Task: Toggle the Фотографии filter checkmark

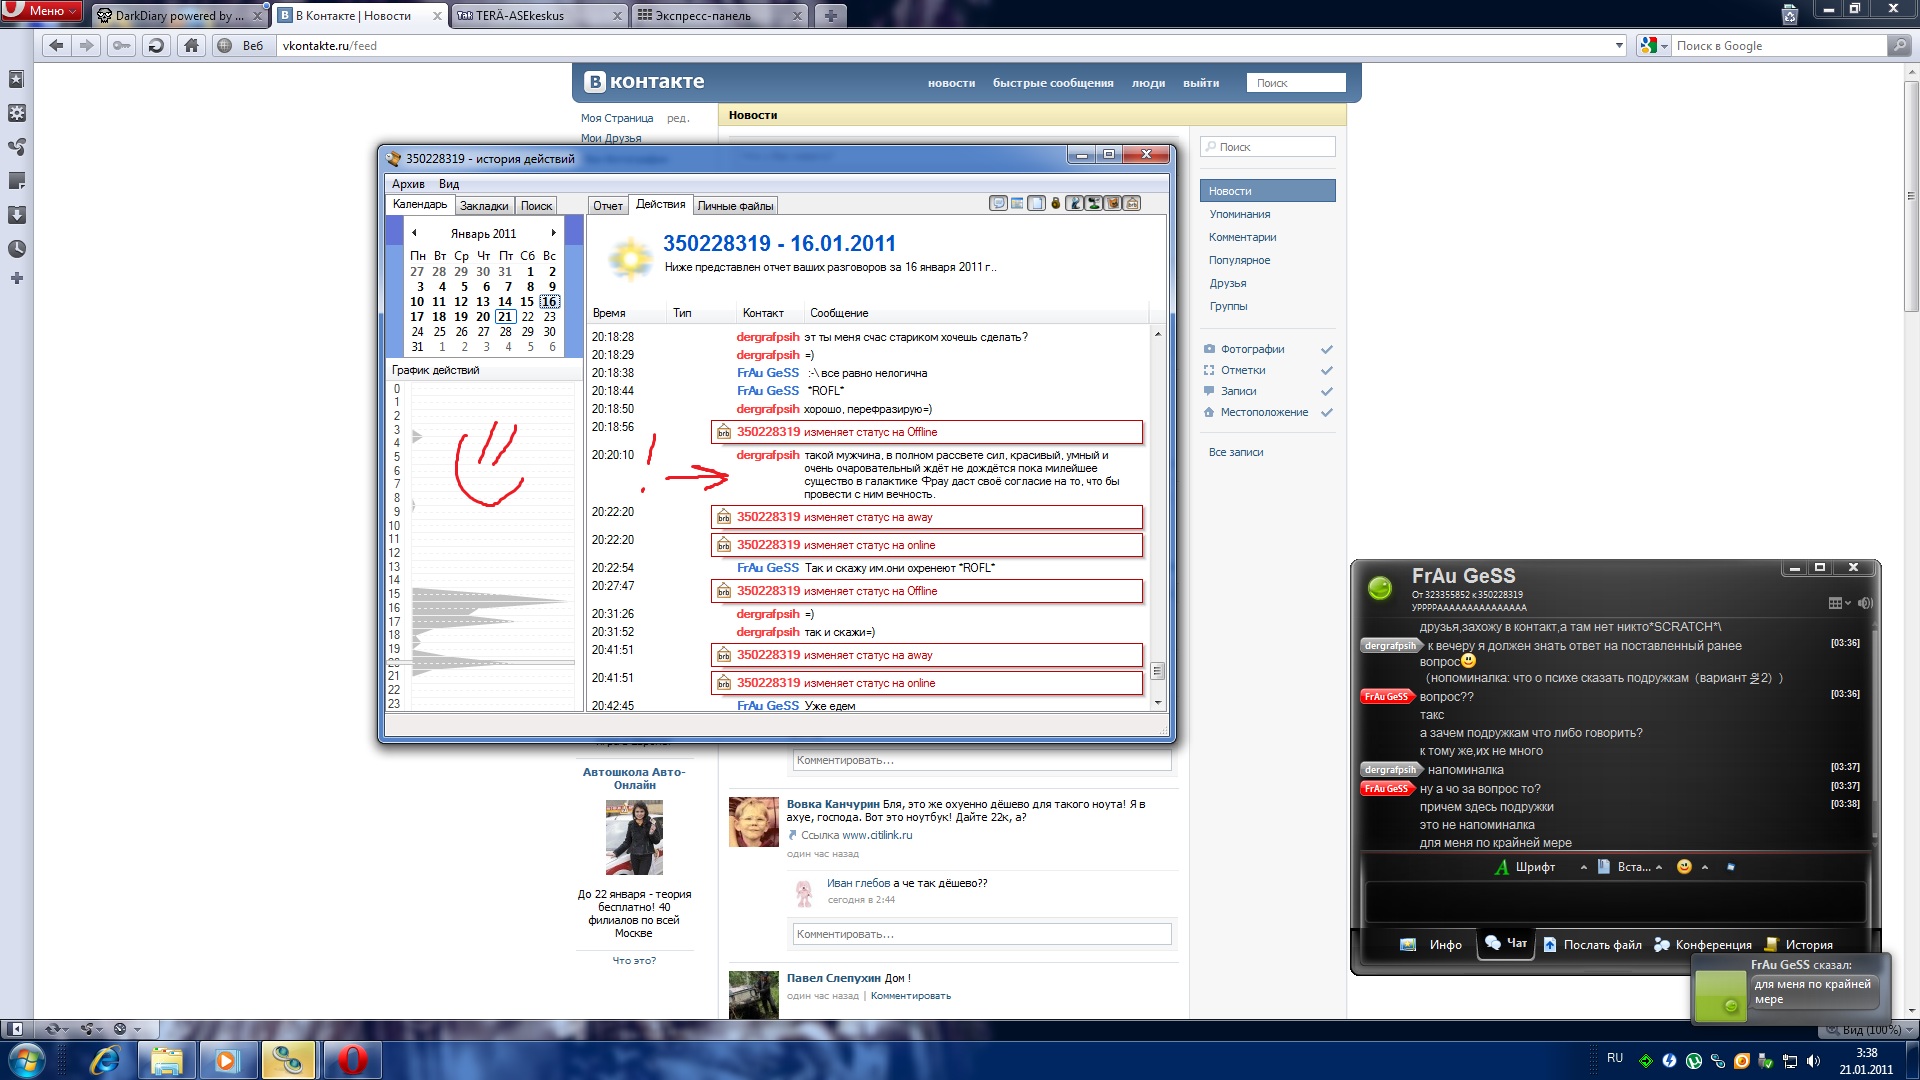Action: click(x=1327, y=349)
